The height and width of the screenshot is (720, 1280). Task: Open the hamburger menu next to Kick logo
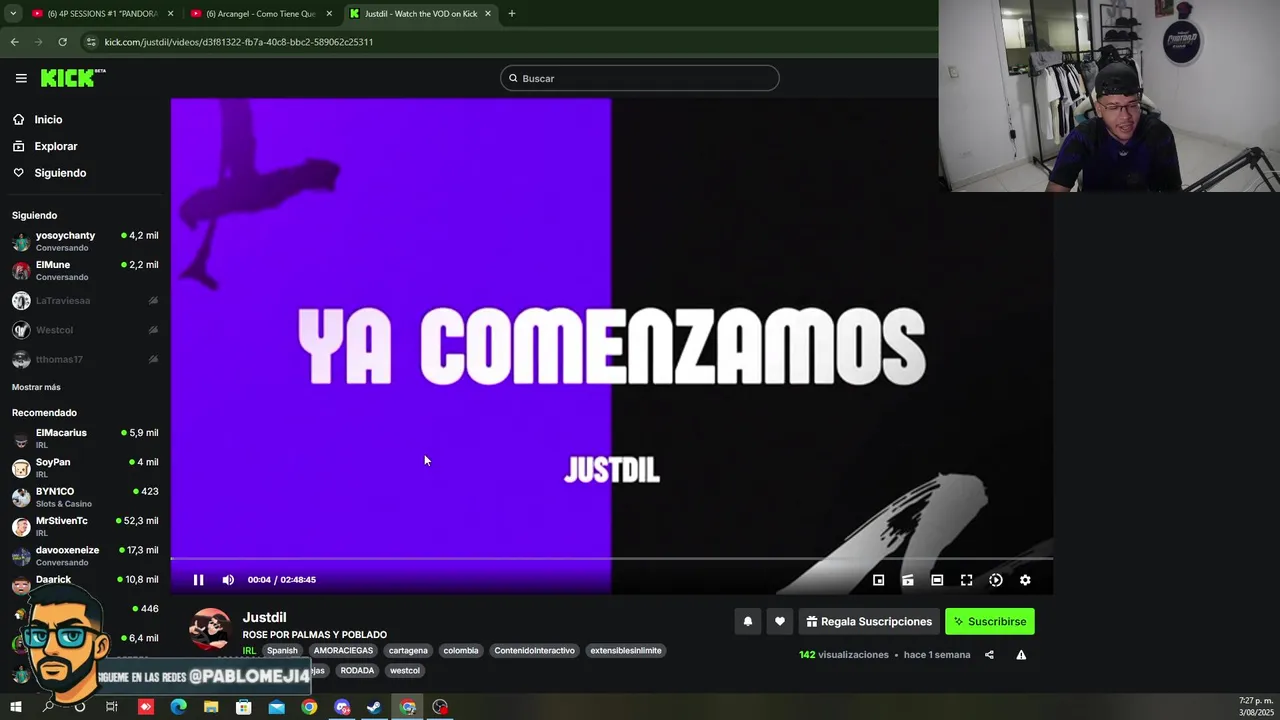pyautogui.click(x=21, y=78)
